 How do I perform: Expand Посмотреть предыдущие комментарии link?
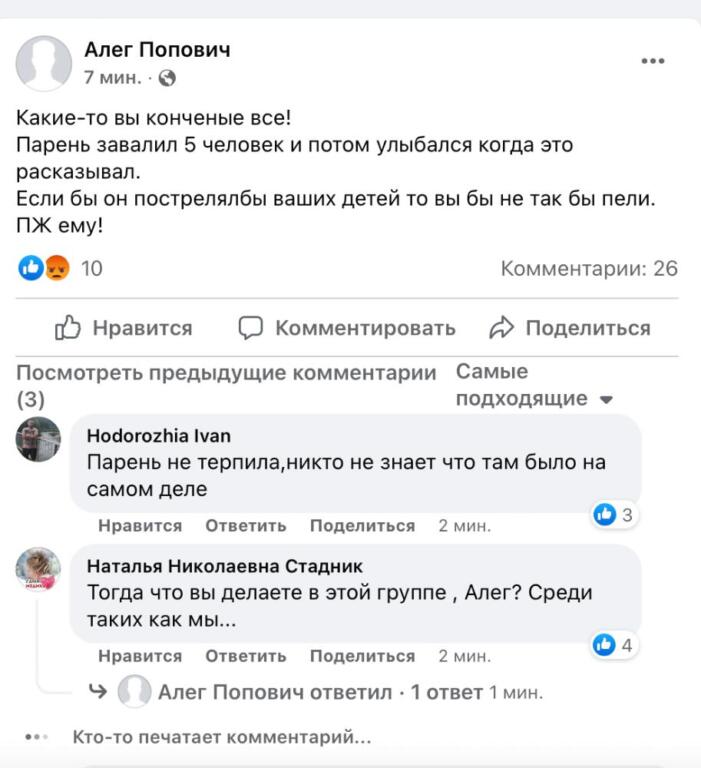[x=226, y=374]
